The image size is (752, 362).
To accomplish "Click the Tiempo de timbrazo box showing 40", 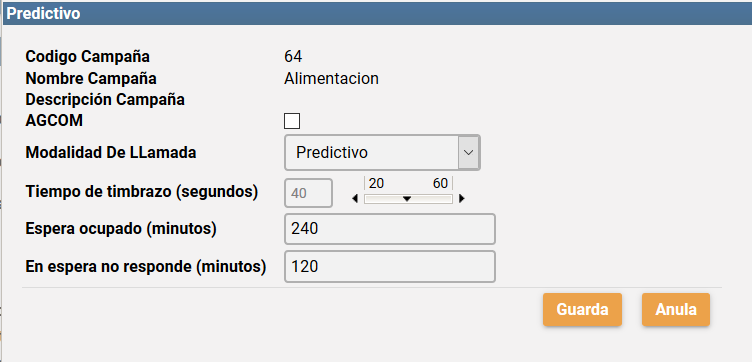I will click(x=308, y=193).
